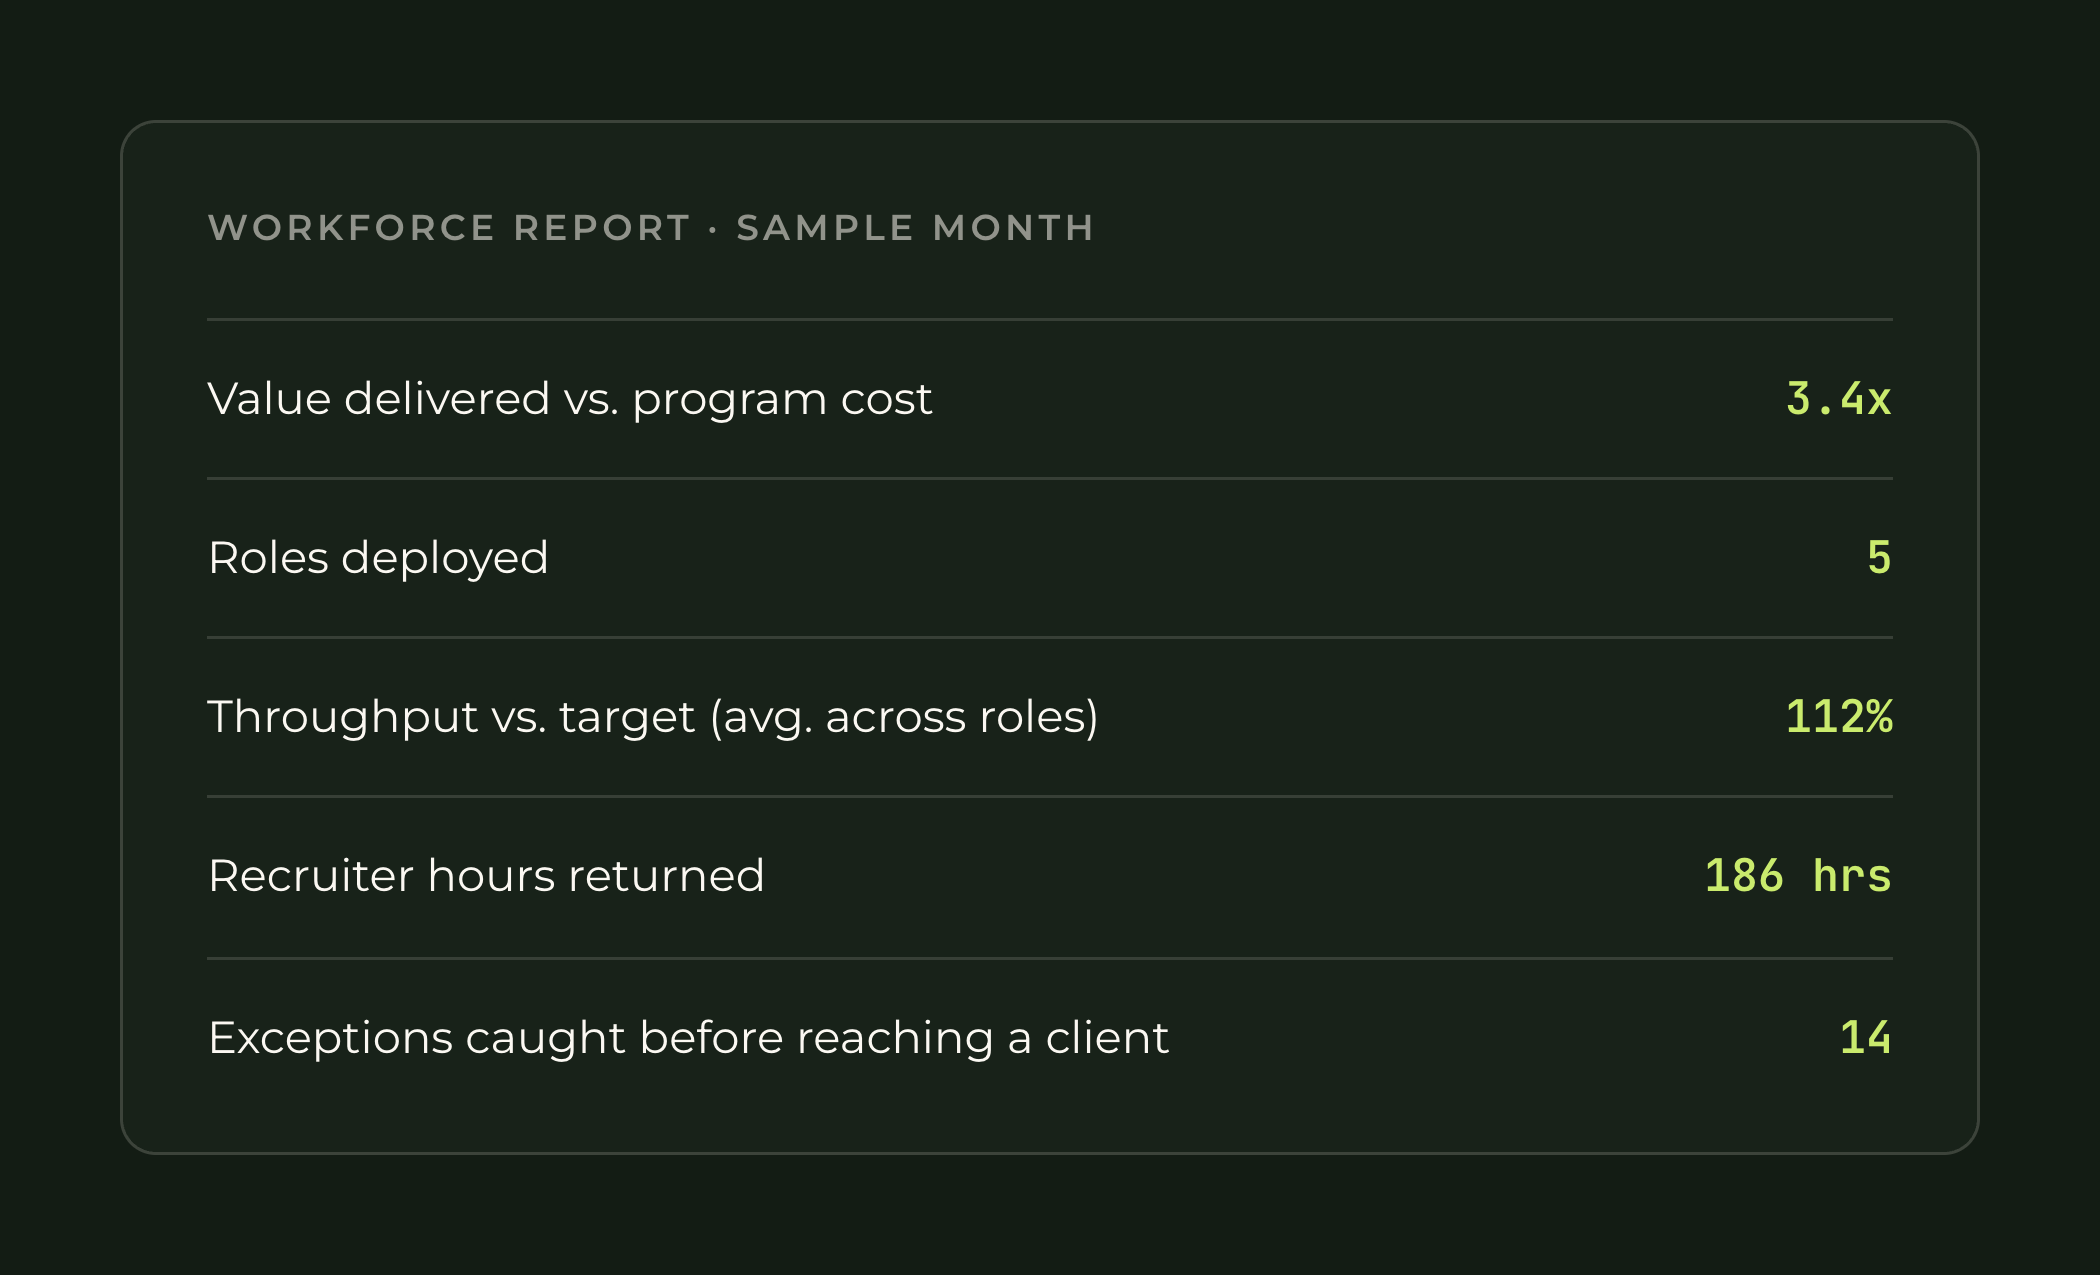Click the phrase avg. across roles
Image resolution: width=2100 pixels, height=1275 pixels.
(x=904, y=718)
